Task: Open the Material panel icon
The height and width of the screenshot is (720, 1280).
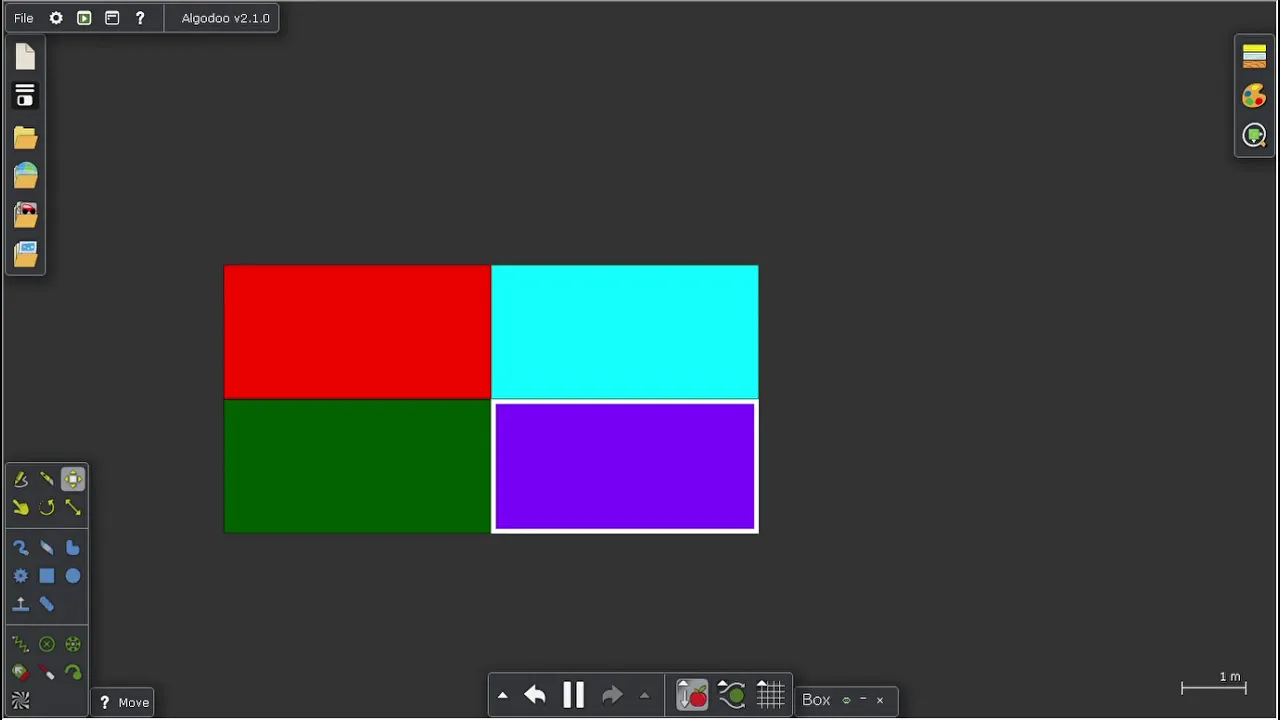Action: (1254, 56)
